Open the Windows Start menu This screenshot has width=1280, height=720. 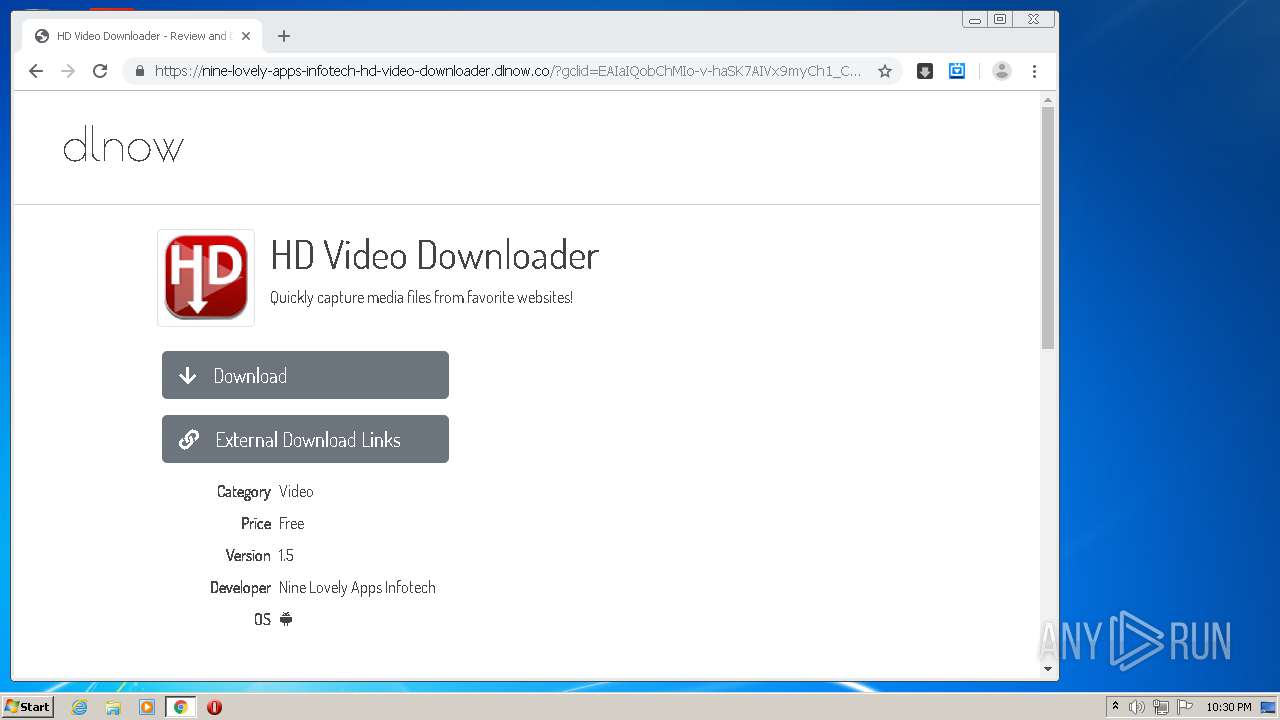(27, 706)
